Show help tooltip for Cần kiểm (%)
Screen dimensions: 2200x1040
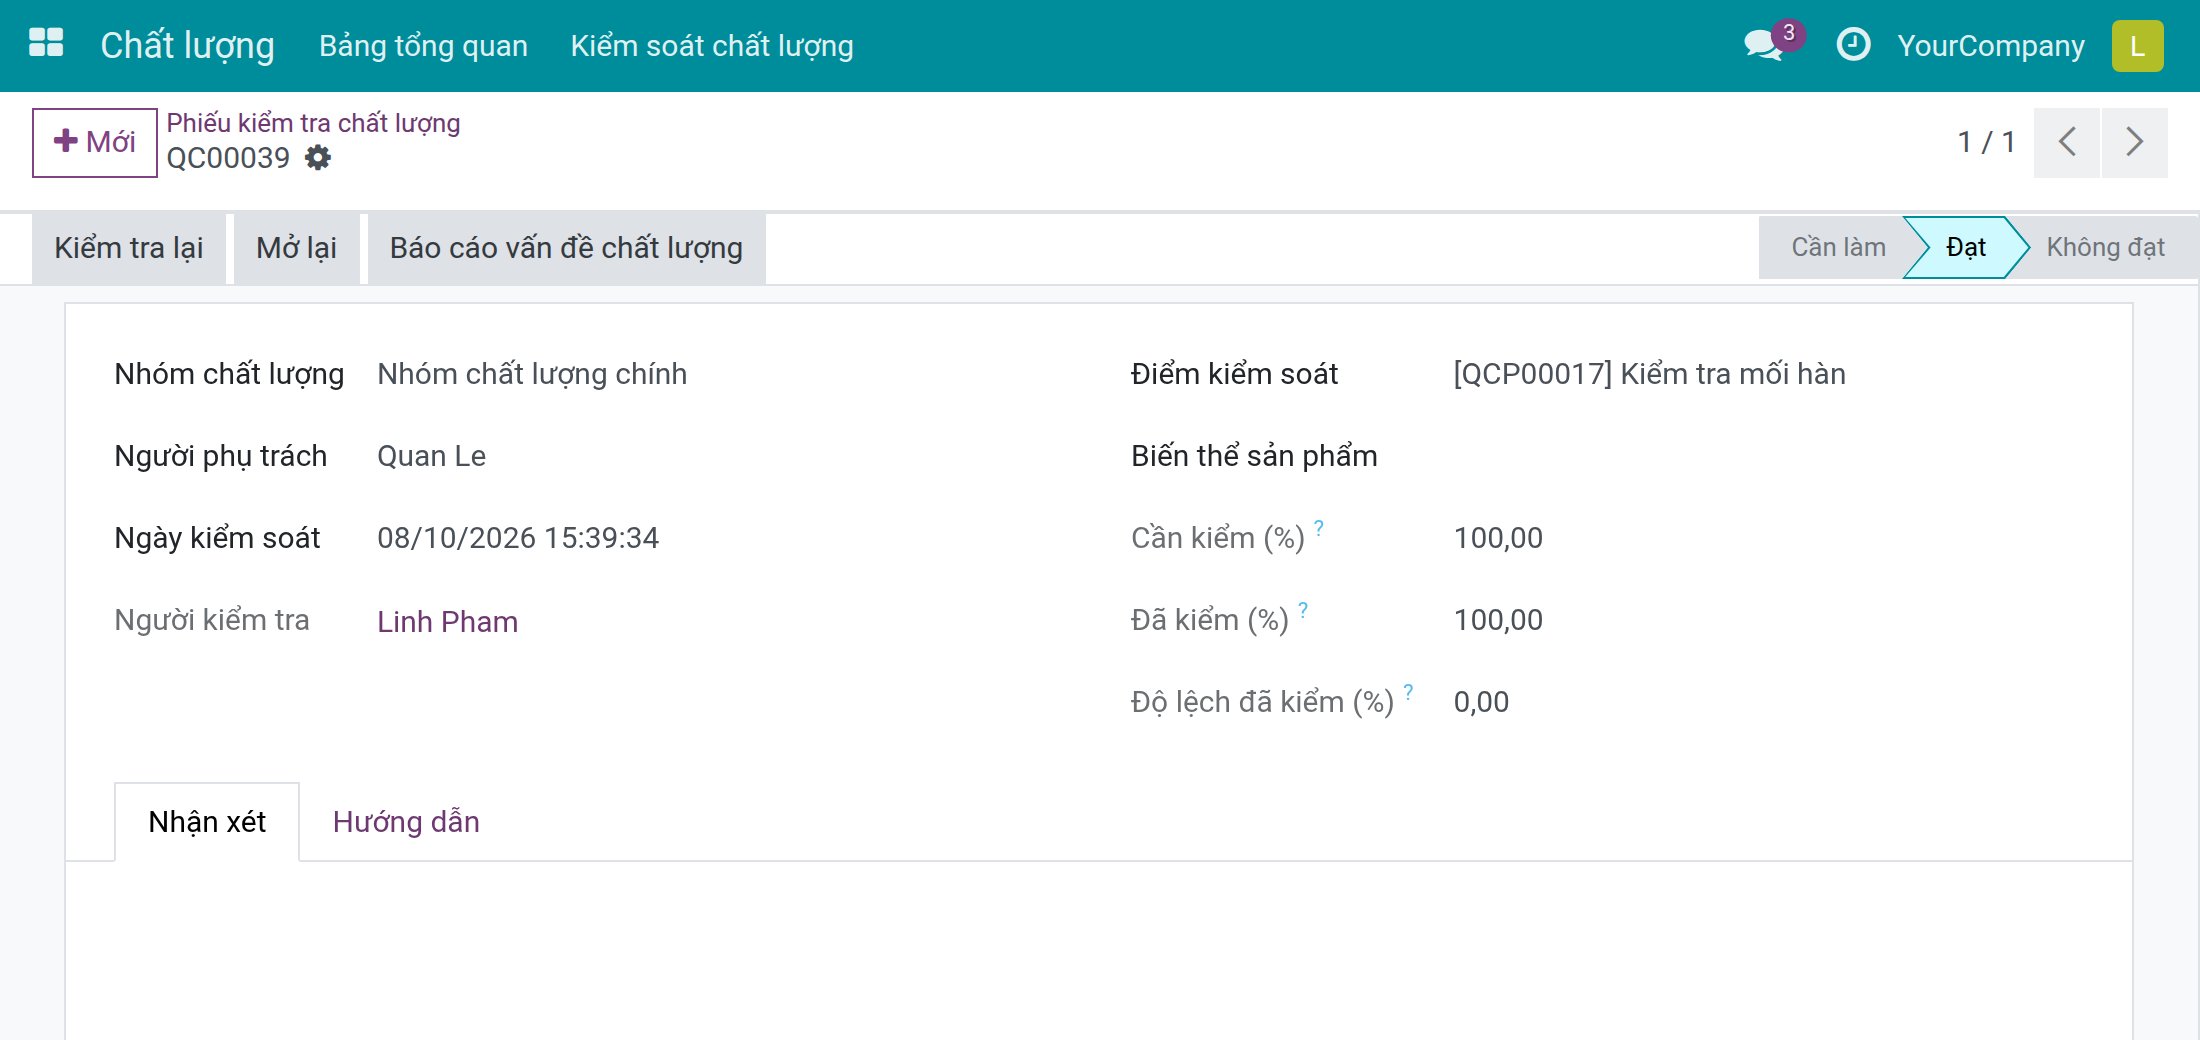[1319, 527]
